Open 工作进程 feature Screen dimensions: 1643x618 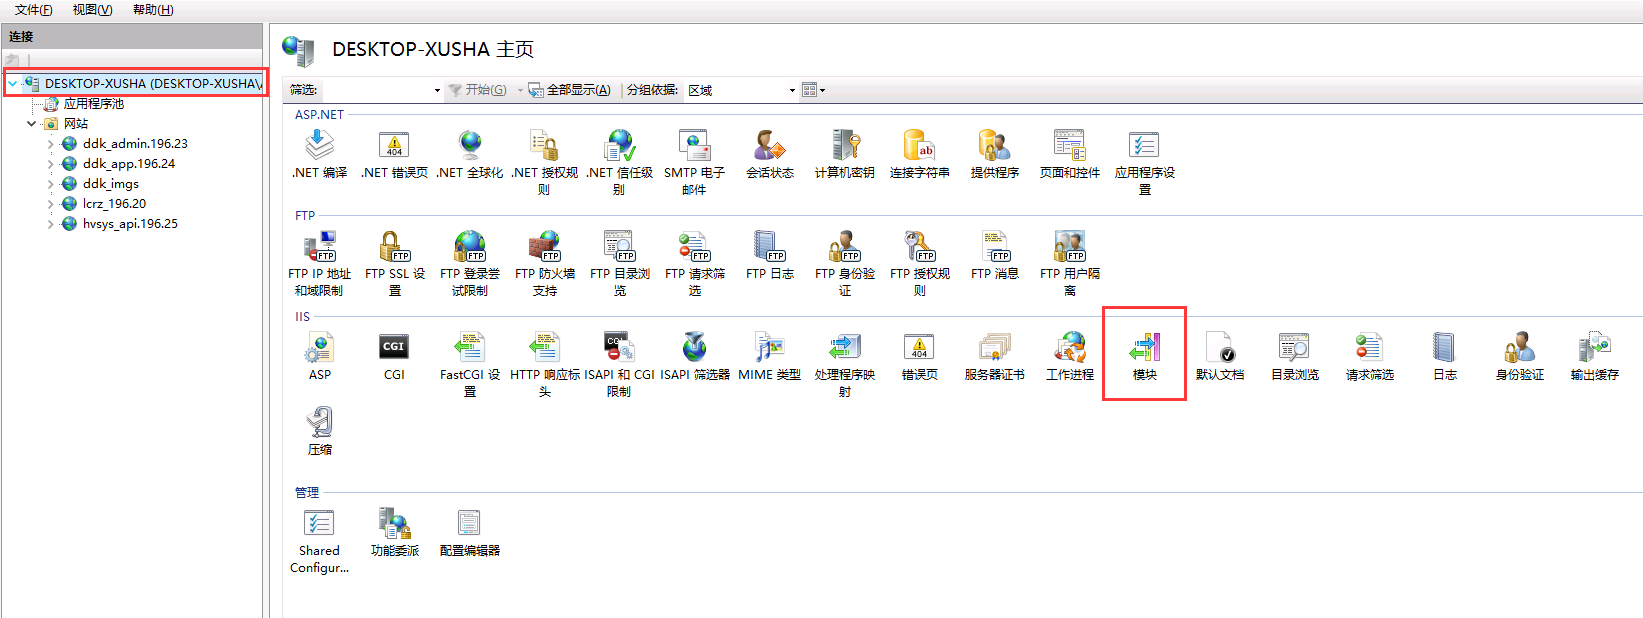point(1070,357)
